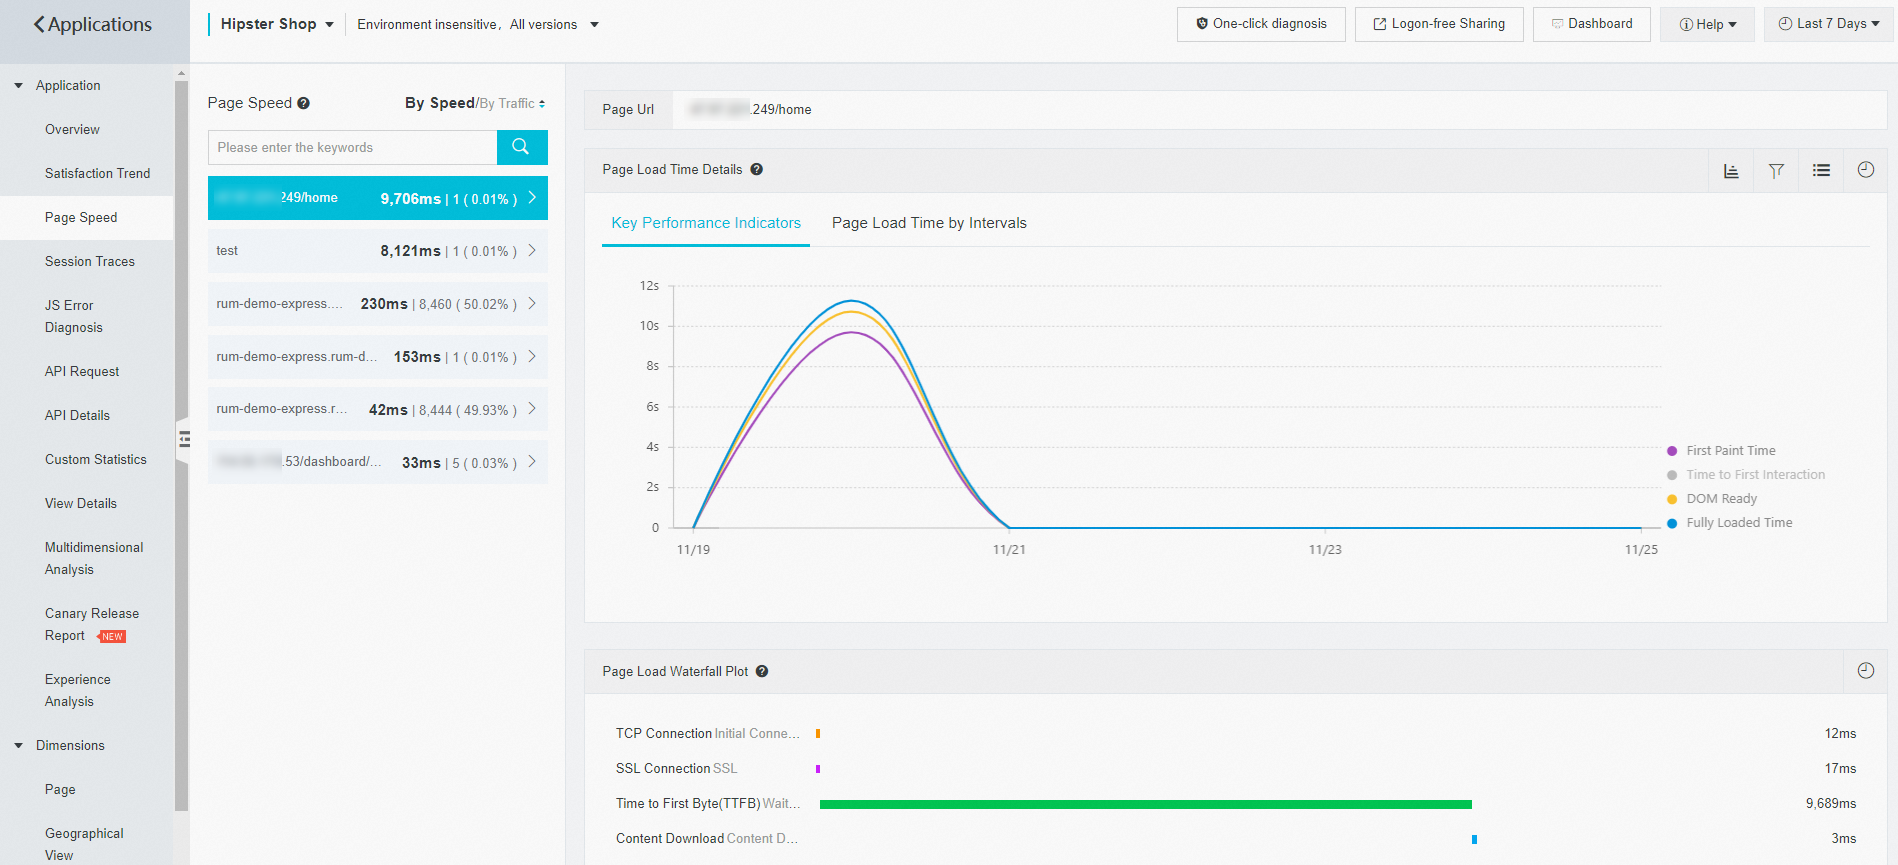Toggle DOM Ready legend series
The image size is (1898, 865).
click(x=1720, y=499)
